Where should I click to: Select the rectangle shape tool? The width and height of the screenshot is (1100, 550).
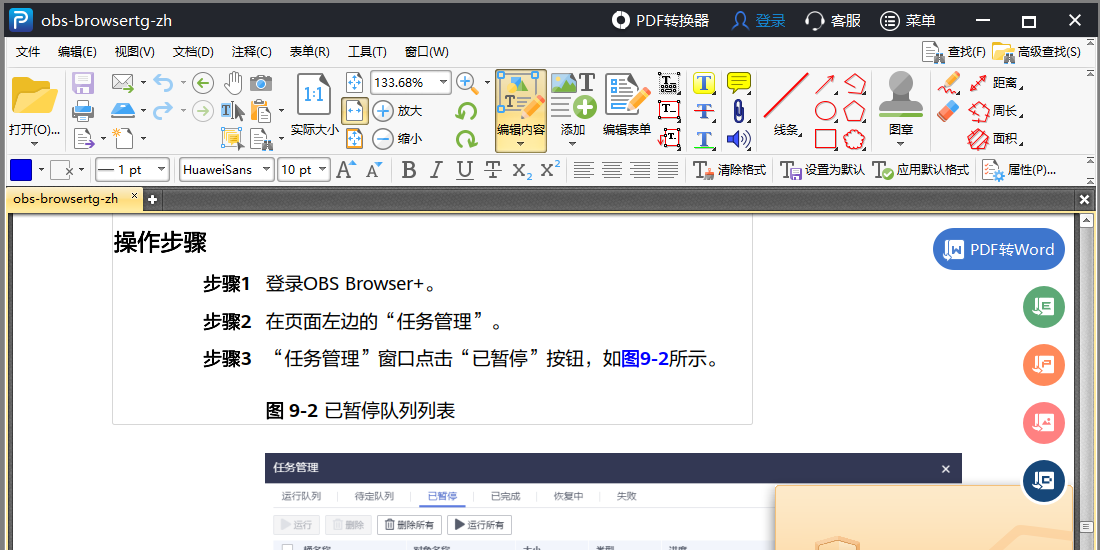click(826, 139)
